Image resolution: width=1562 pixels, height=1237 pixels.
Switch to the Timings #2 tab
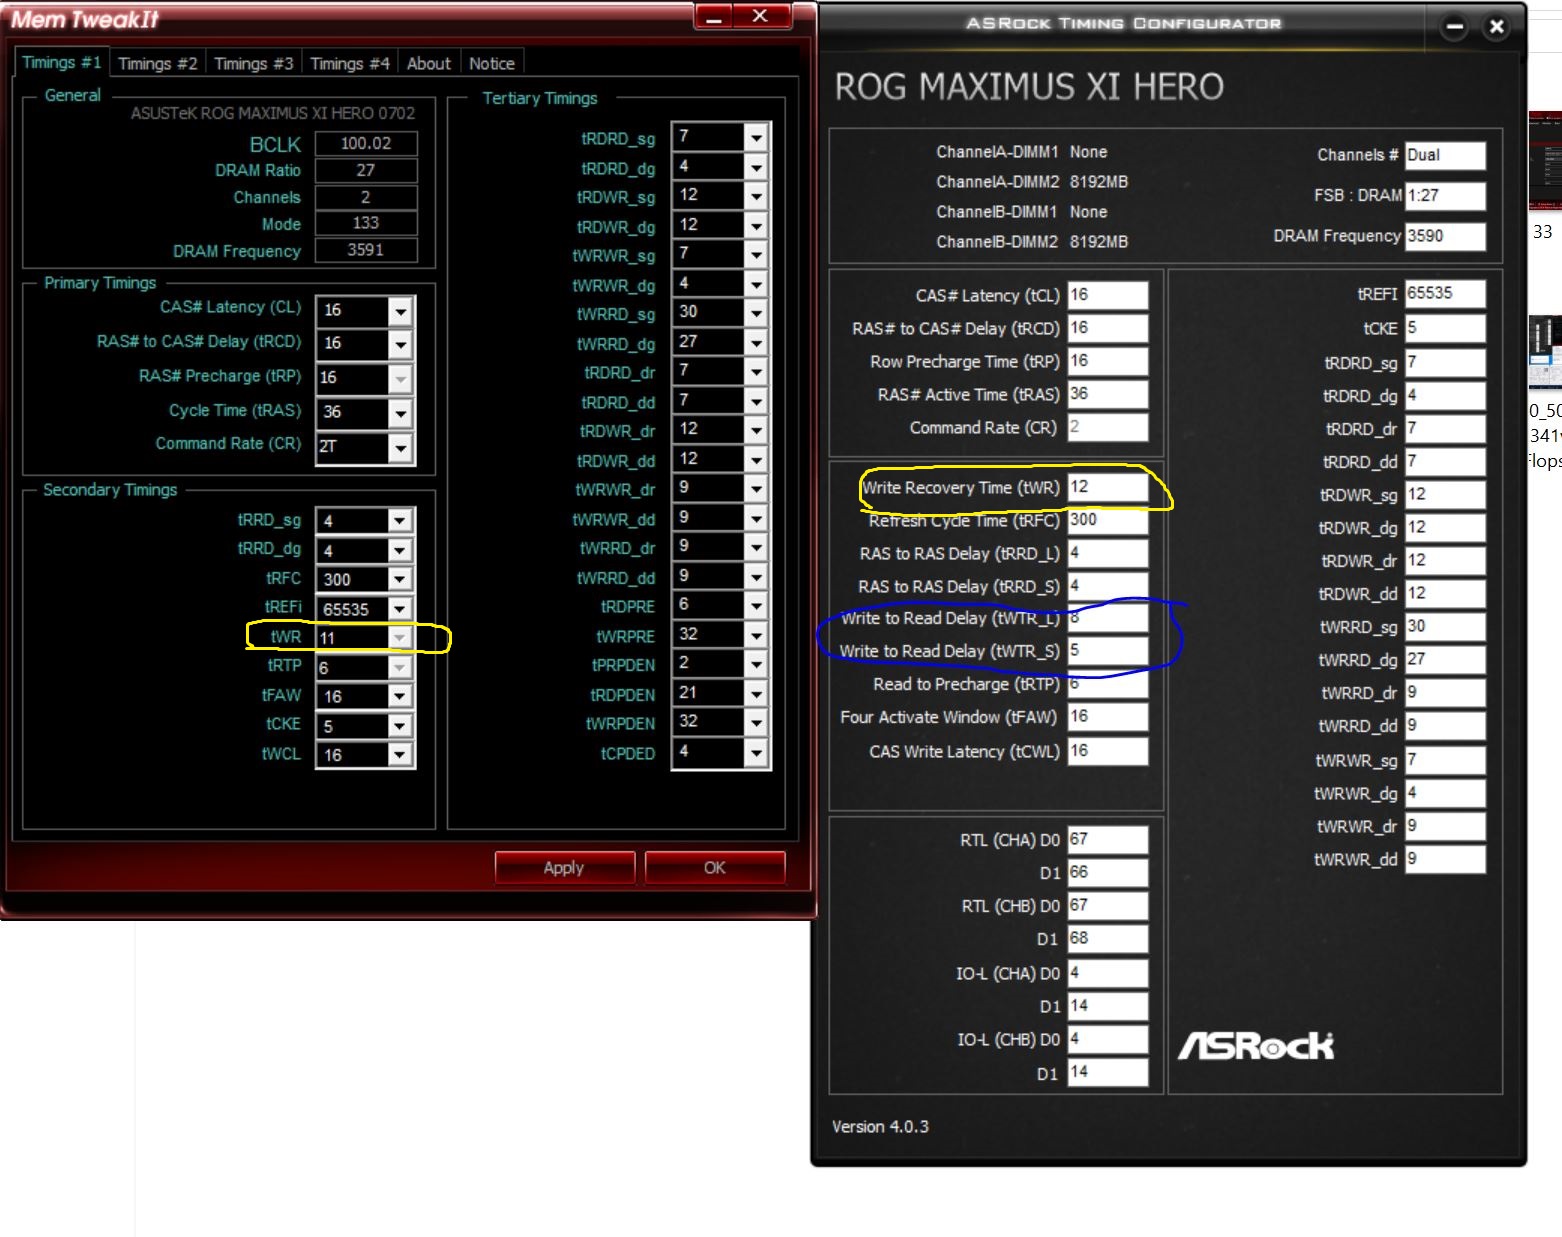(x=158, y=63)
